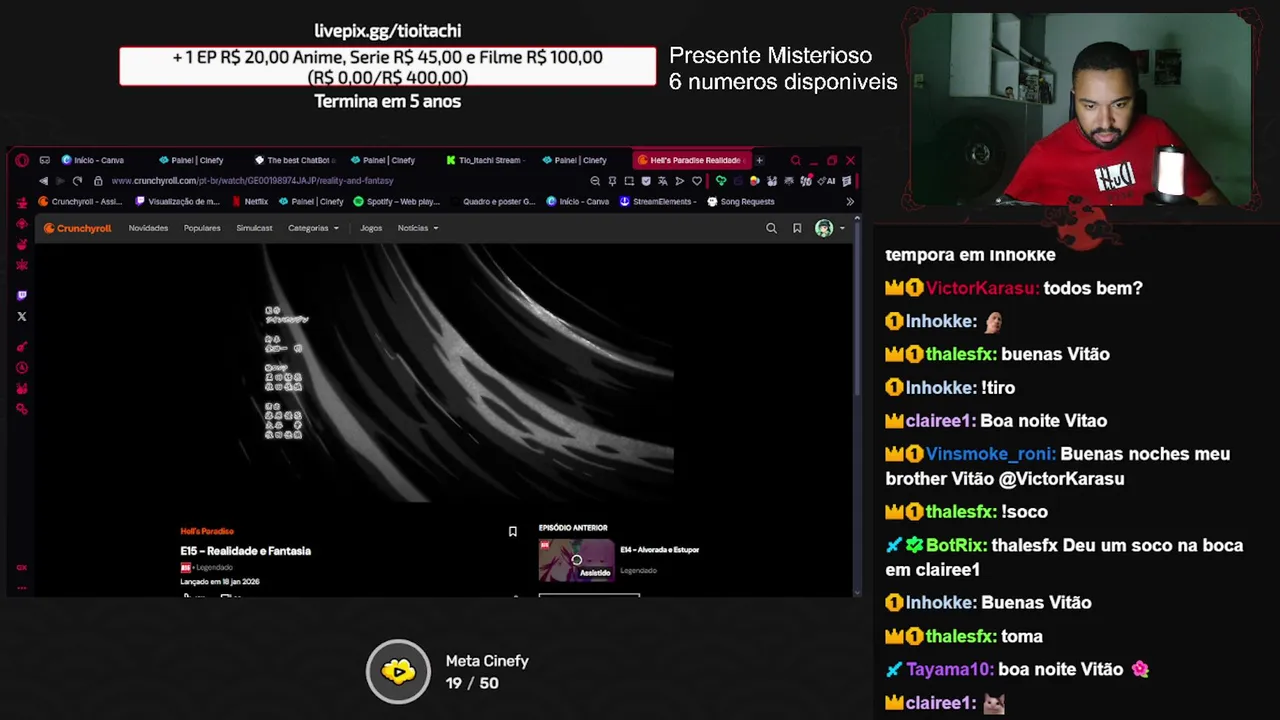The height and width of the screenshot is (720, 1280).
Task: Select the Hell's Paradise Realidade tab
Action: pos(690,160)
